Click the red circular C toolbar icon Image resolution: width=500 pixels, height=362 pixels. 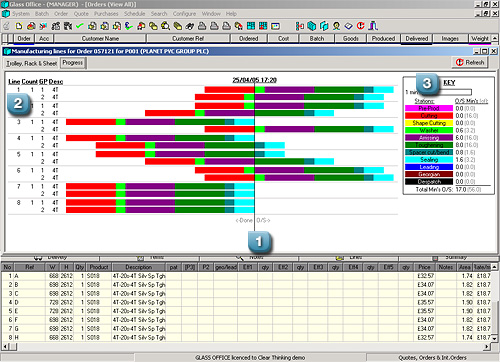[361, 26]
